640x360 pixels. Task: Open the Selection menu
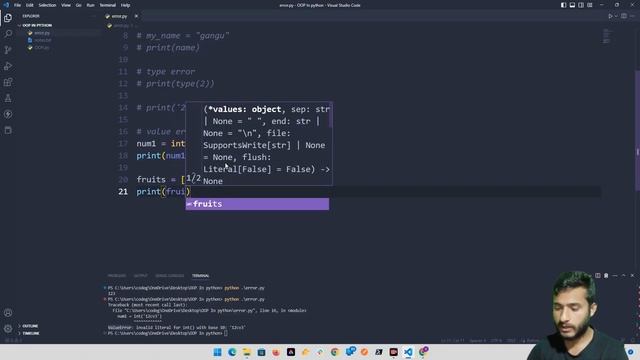coord(47,5)
